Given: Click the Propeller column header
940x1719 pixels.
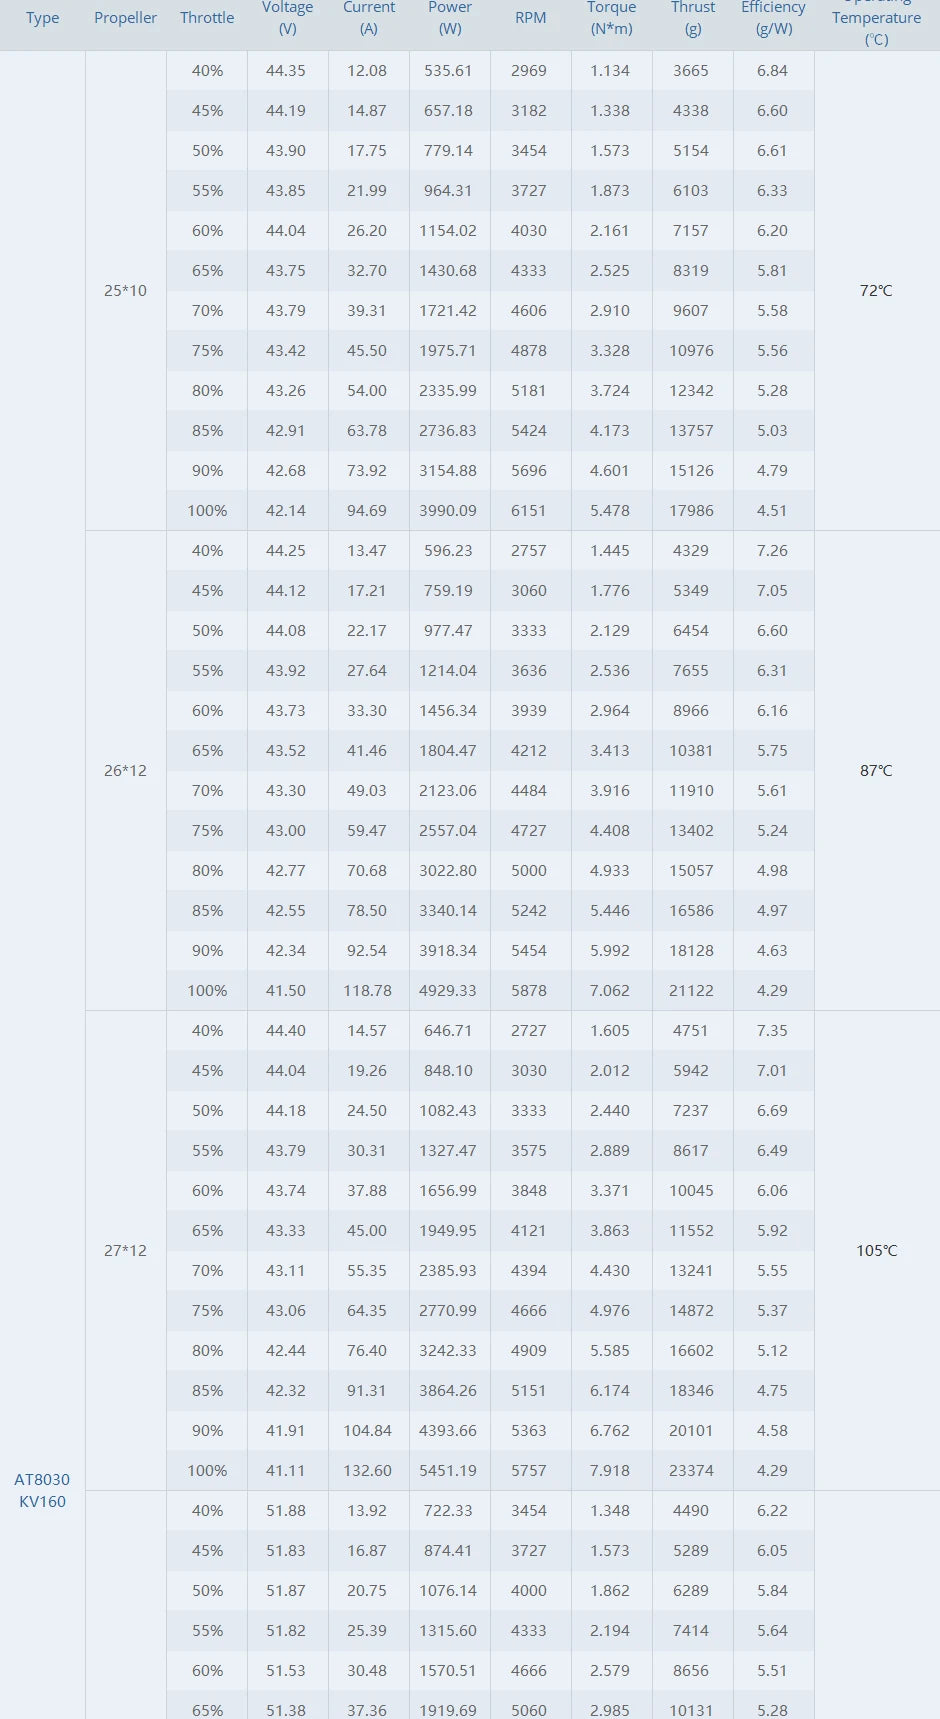Looking at the screenshot, I should point(125,18).
